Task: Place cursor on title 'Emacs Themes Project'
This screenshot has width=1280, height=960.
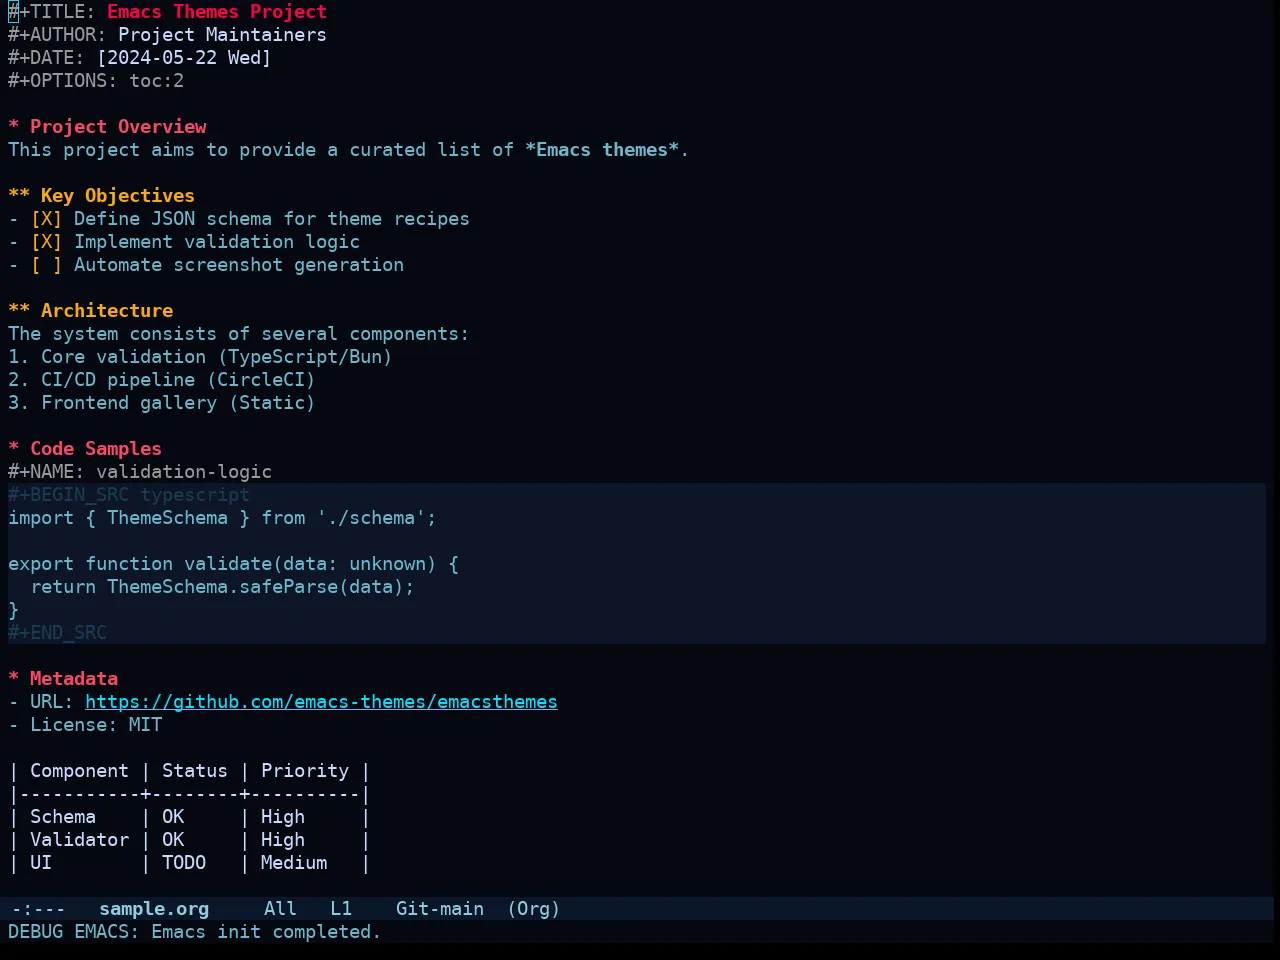Action: tap(217, 12)
